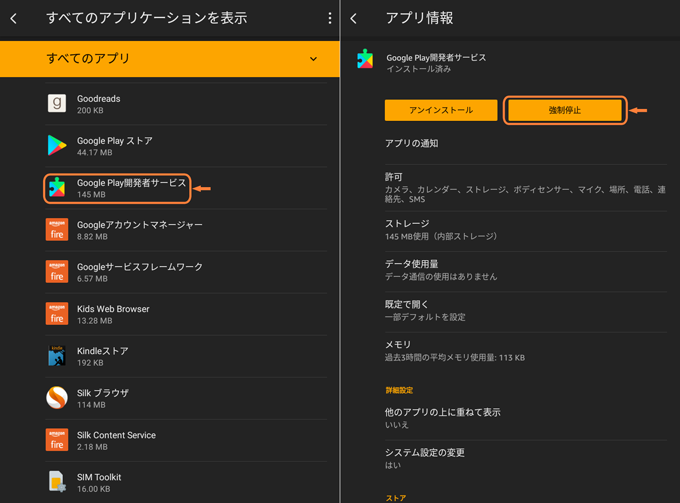Image resolution: width=680 pixels, height=503 pixels.
Task: Open アプリの通知 settings
Action: [x=526, y=144]
